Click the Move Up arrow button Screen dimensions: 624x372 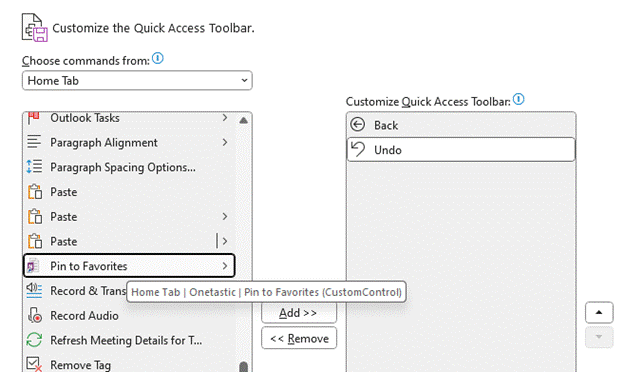599,313
